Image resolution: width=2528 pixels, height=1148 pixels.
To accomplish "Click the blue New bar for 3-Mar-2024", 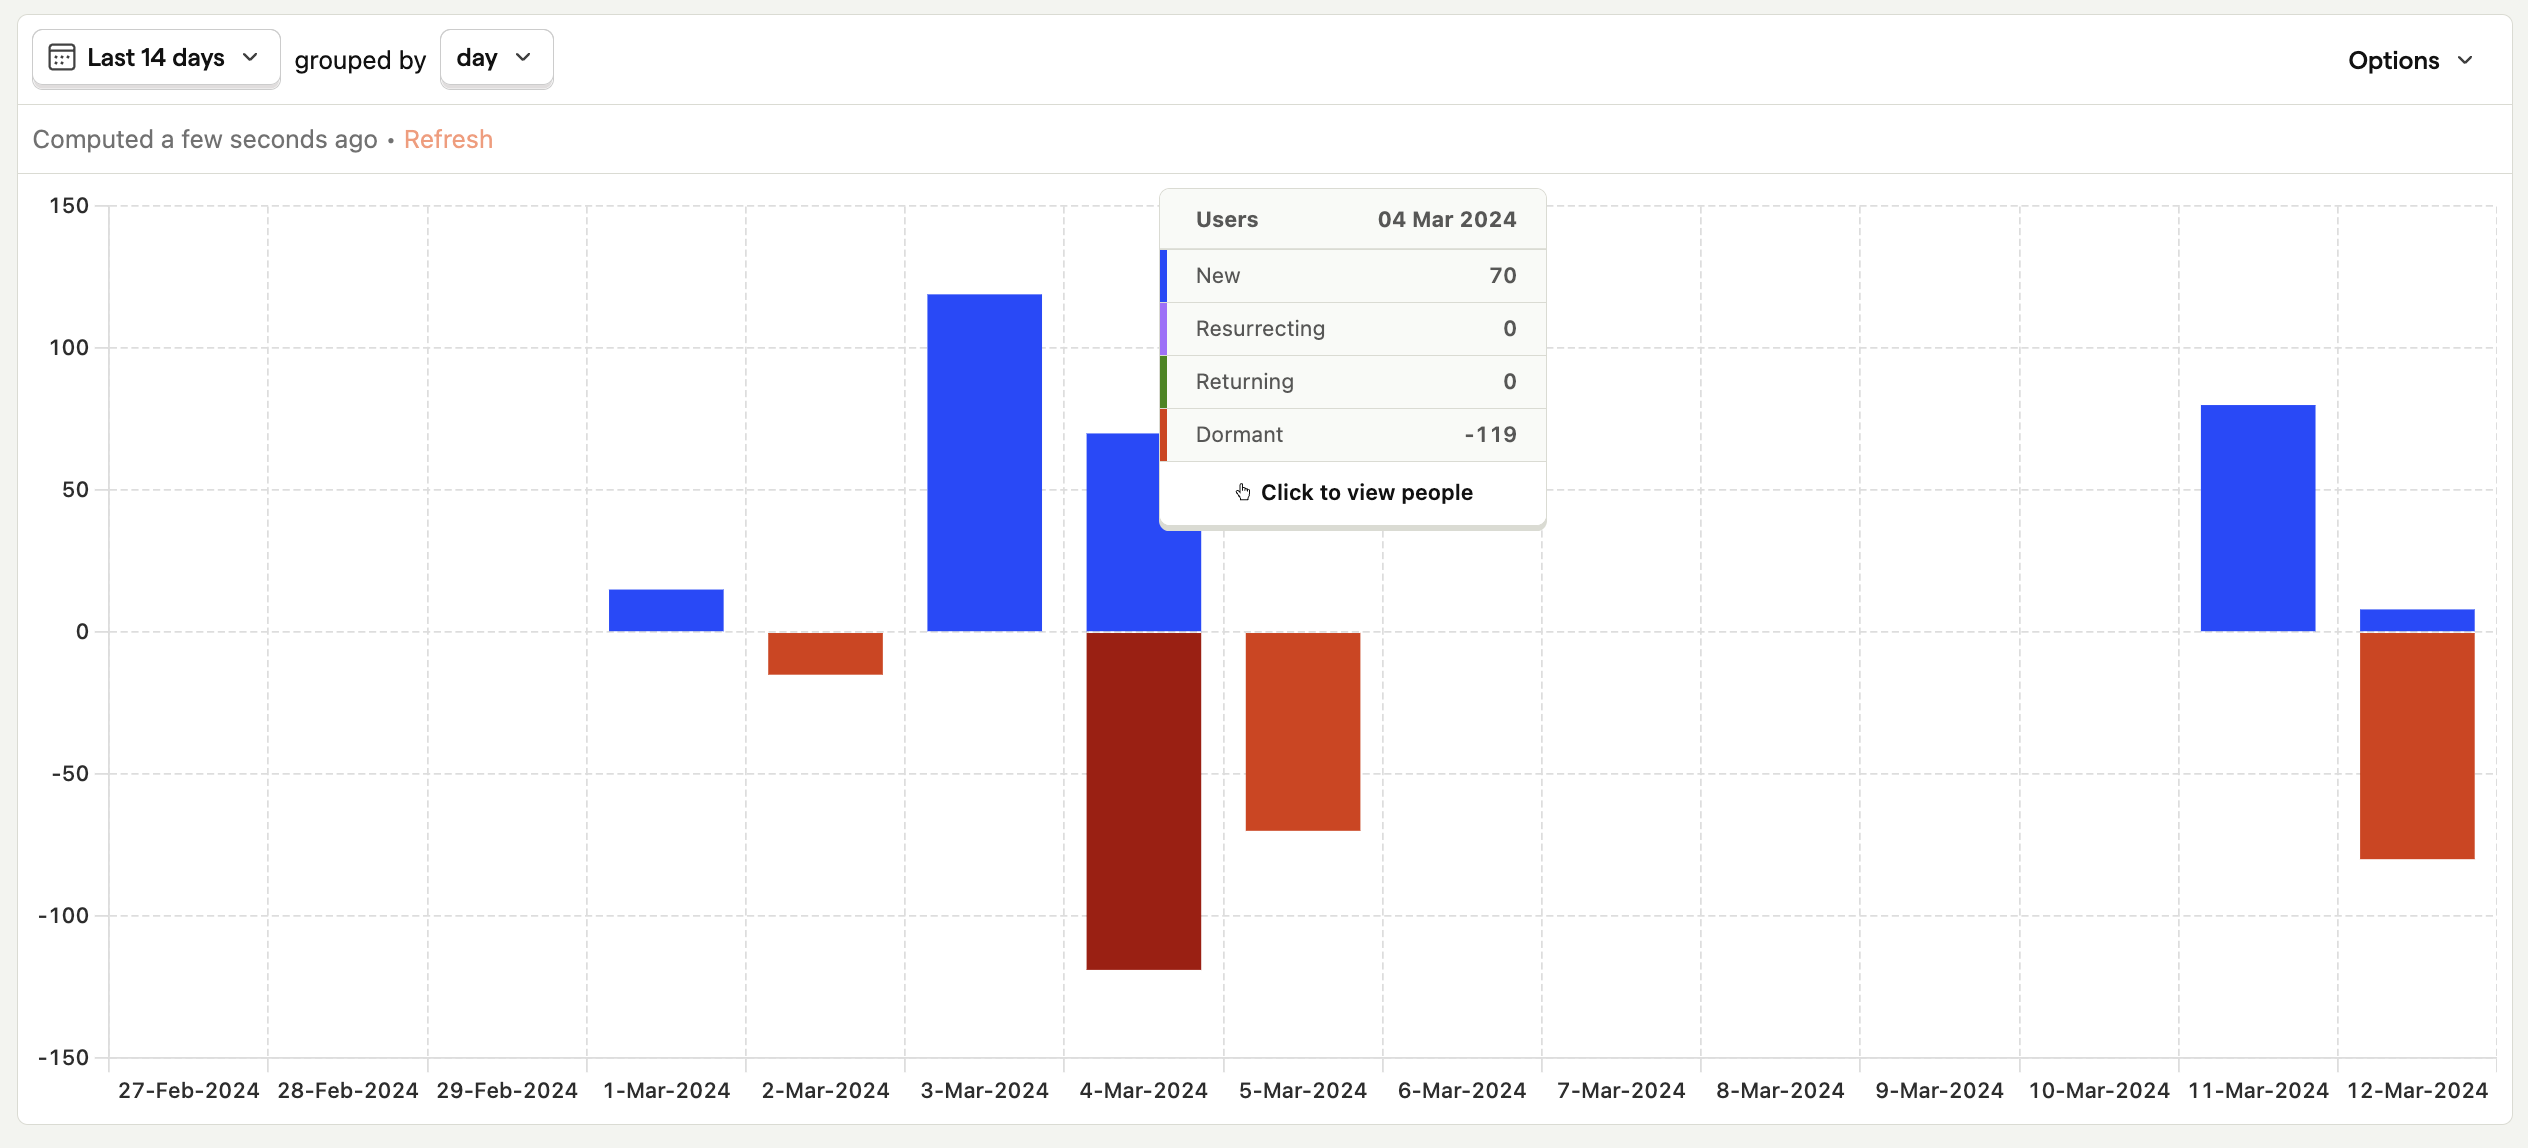I will [984, 462].
